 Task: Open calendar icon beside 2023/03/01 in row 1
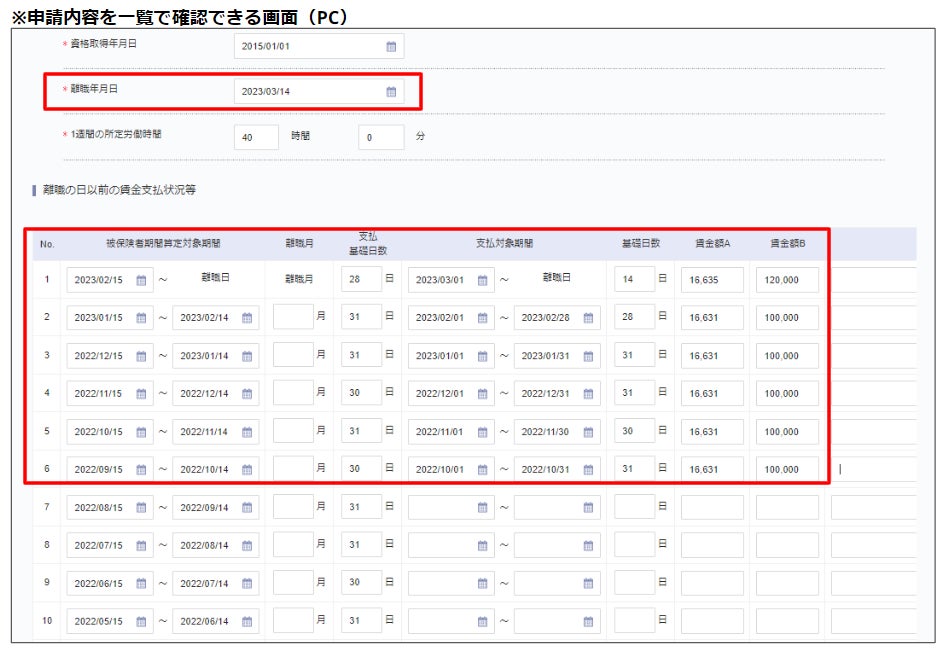click(483, 280)
